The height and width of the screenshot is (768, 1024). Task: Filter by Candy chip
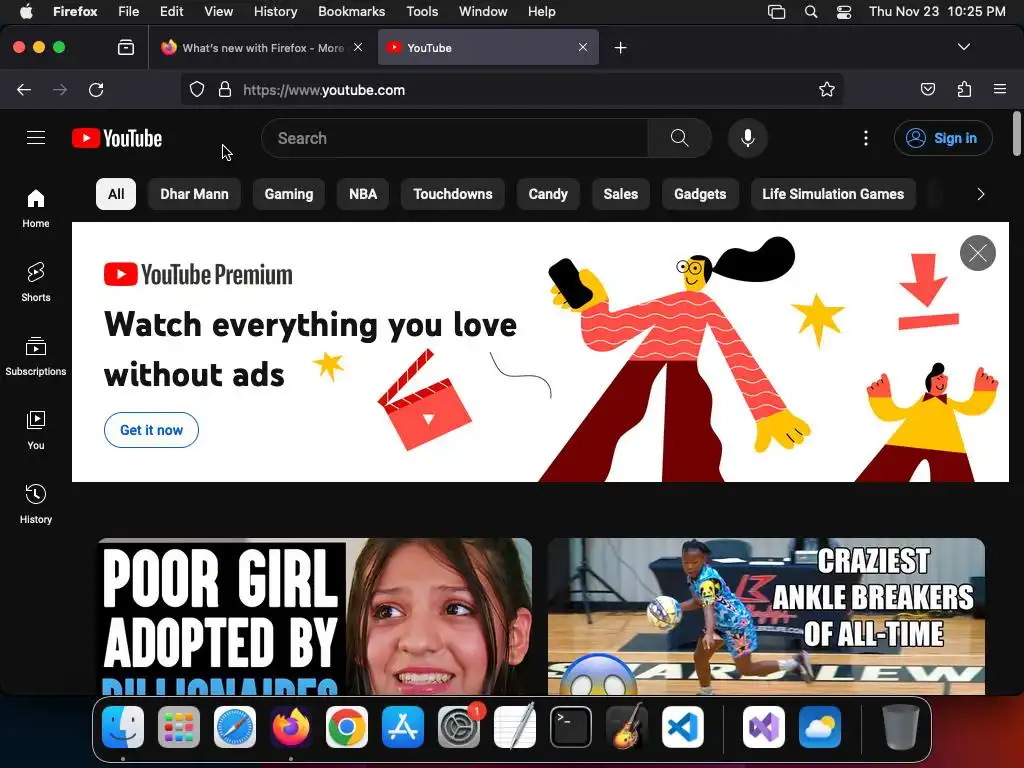point(548,194)
